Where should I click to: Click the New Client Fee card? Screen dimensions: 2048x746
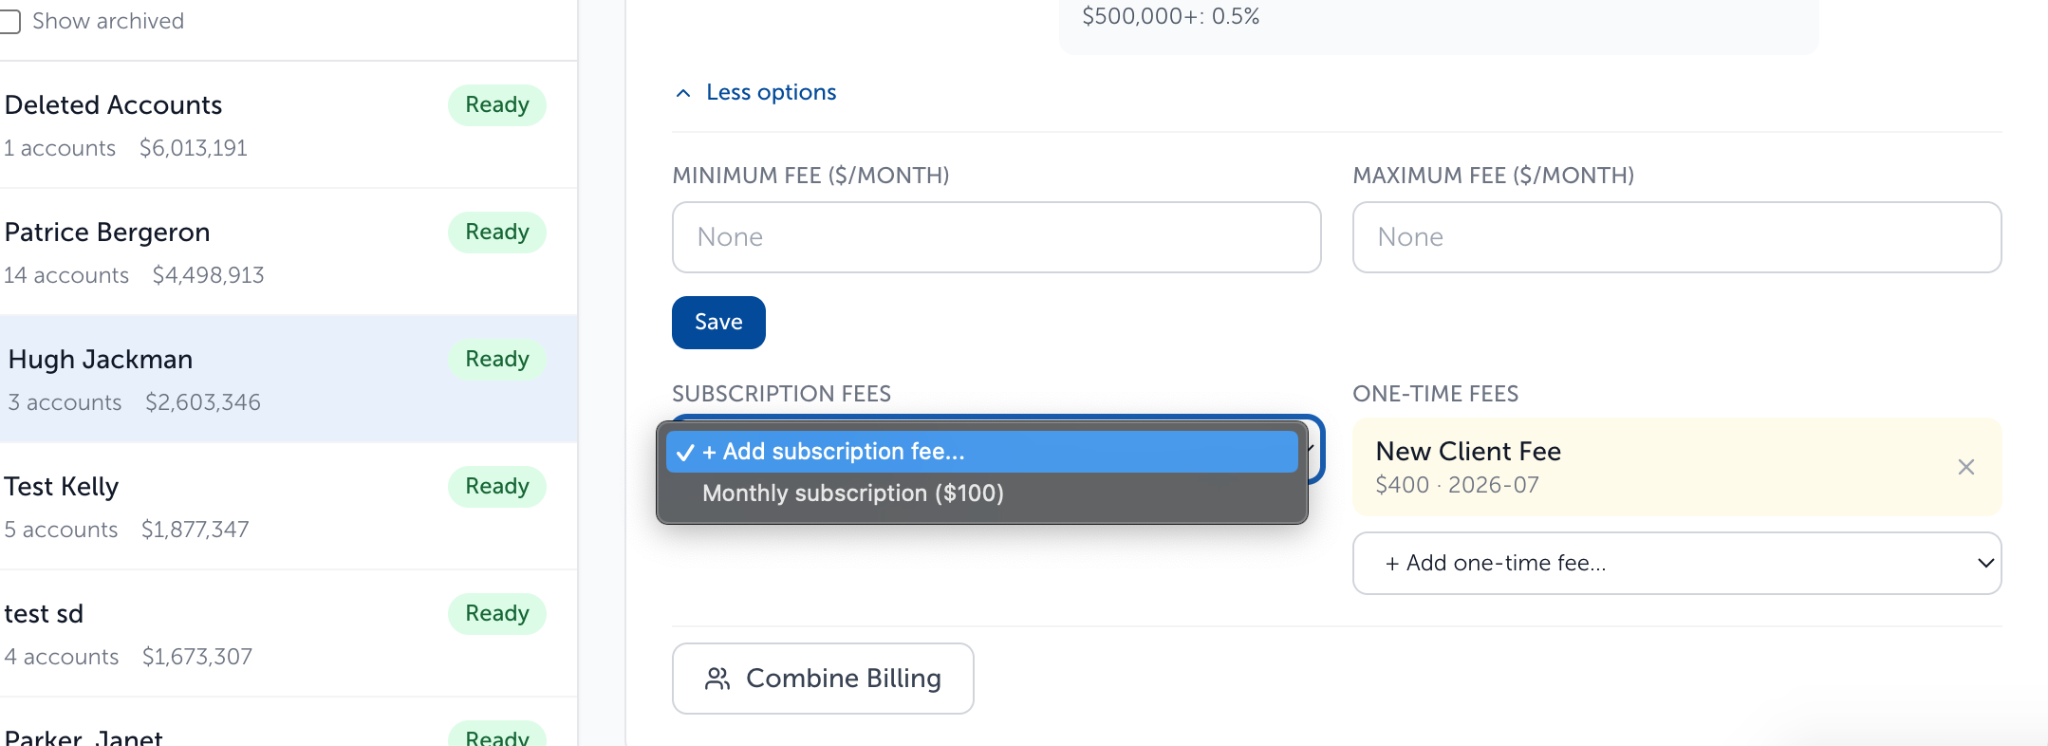coord(1676,467)
